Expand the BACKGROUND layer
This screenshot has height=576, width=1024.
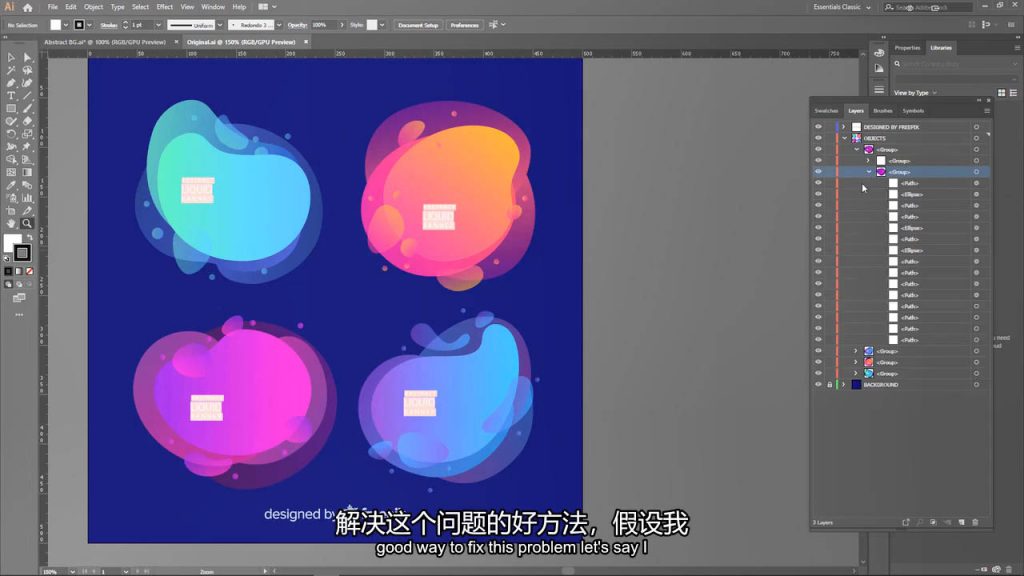pyautogui.click(x=844, y=385)
